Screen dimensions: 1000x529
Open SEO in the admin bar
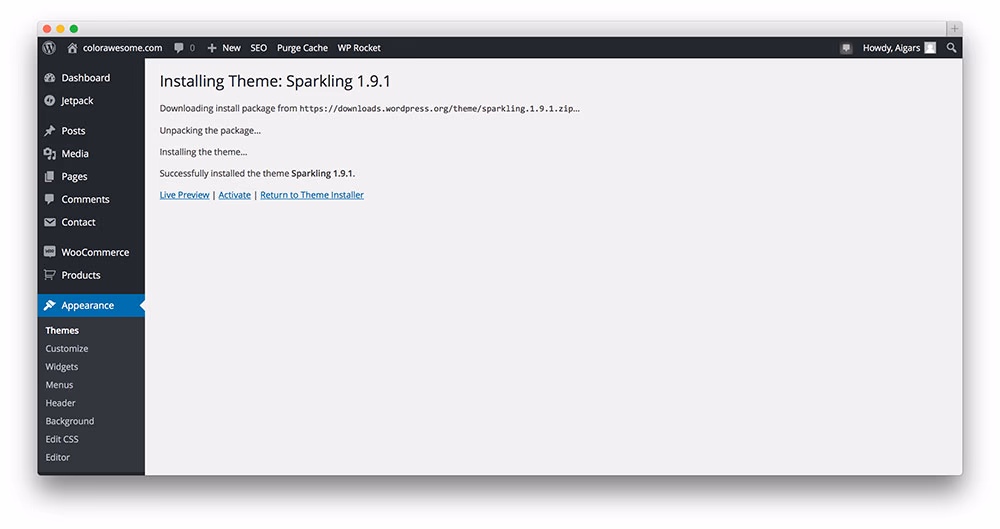[258, 48]
